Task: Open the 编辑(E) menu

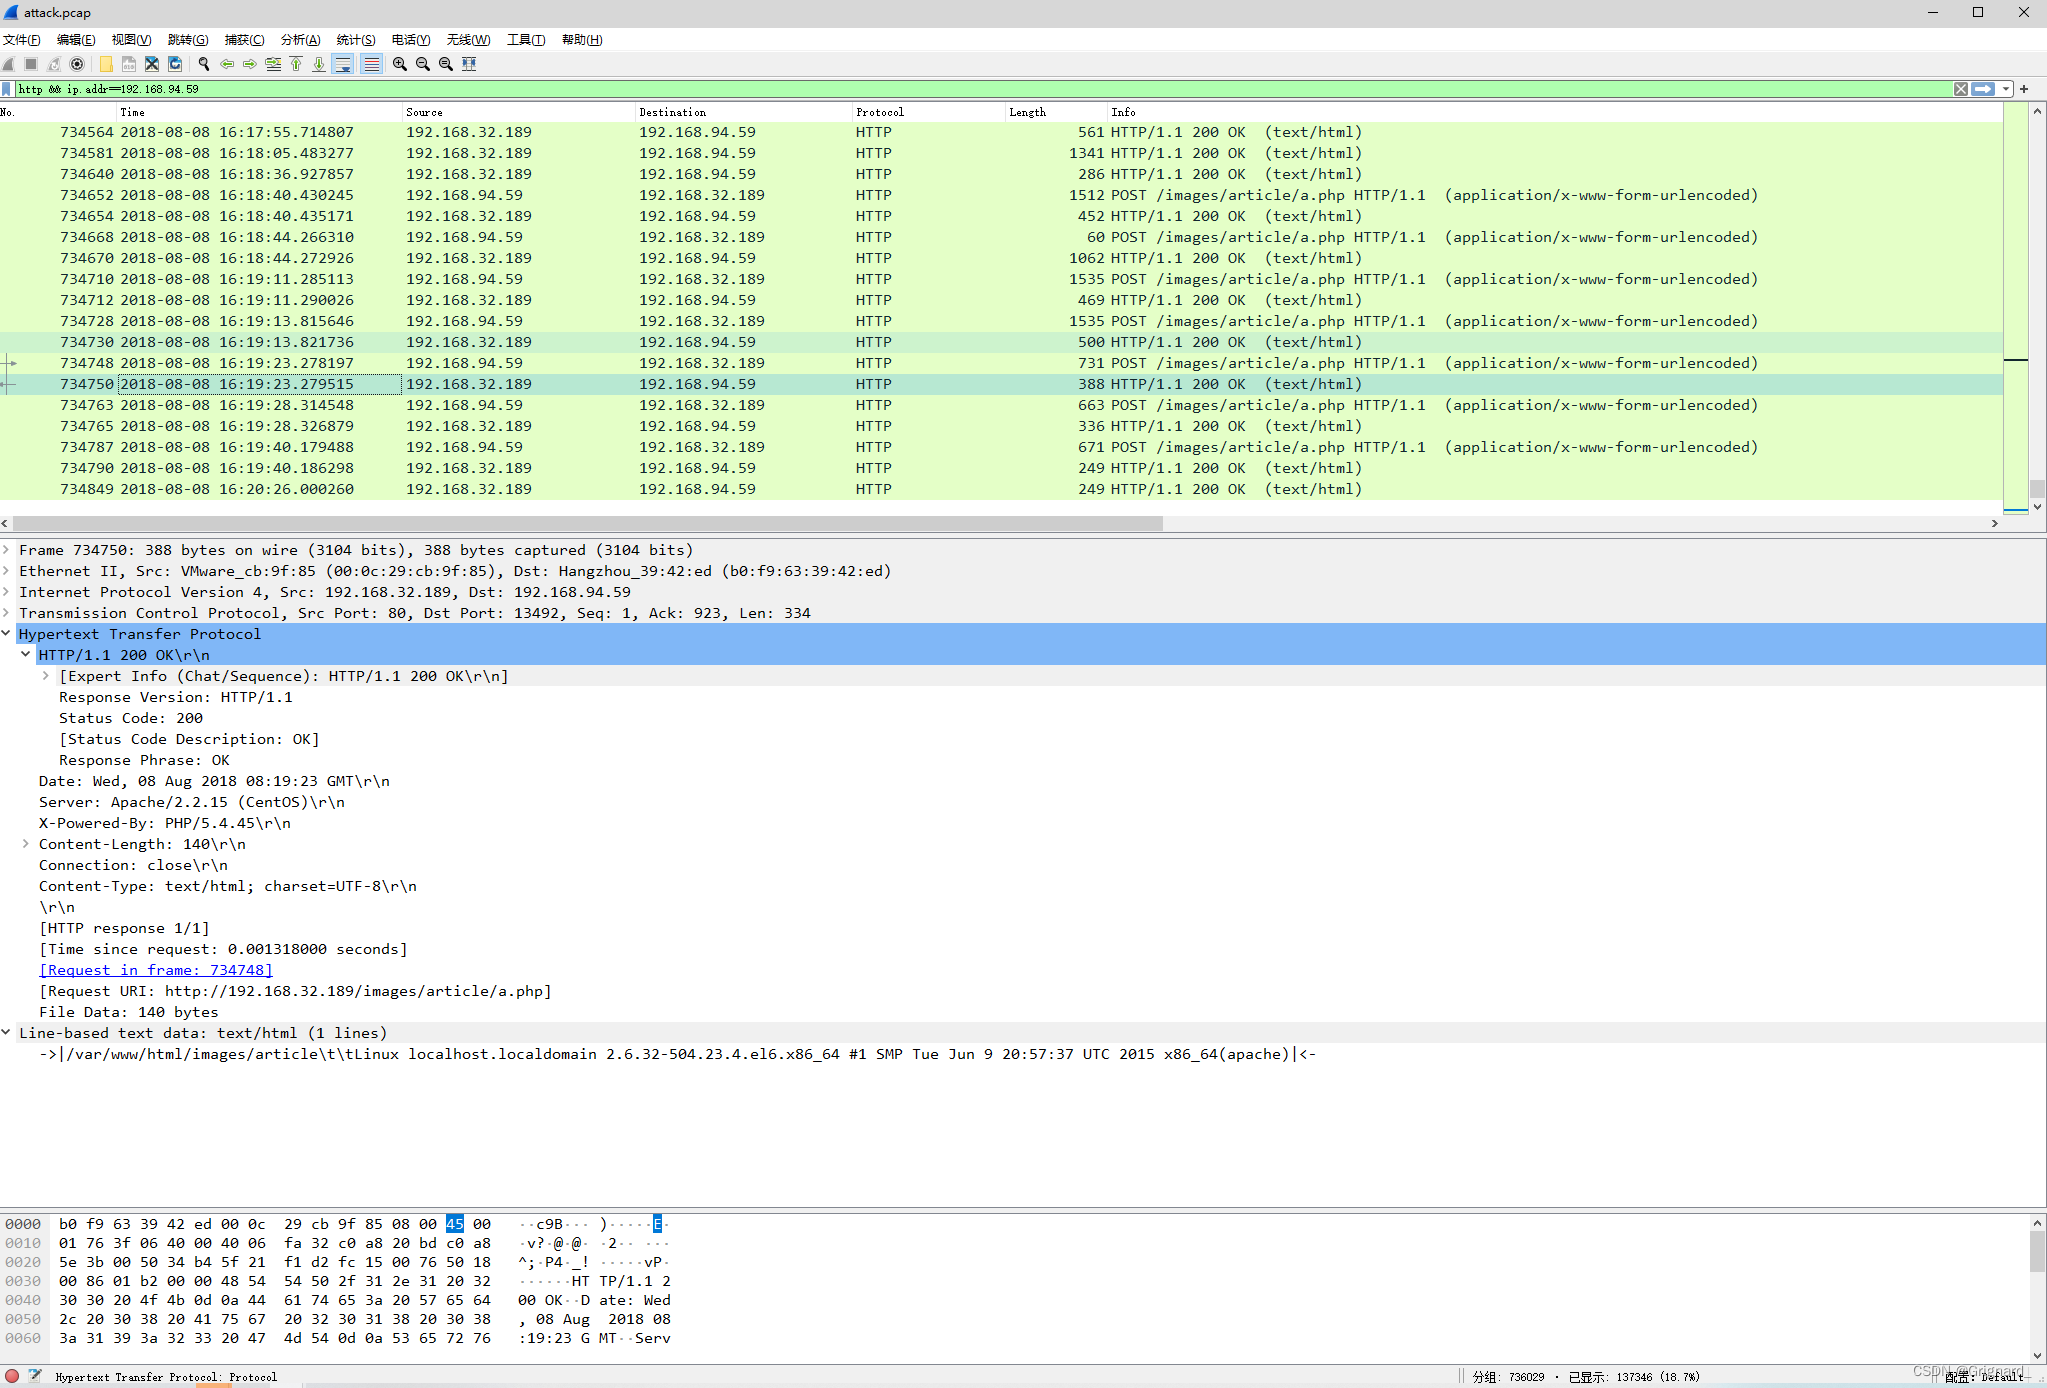Action: (x=76, y=40)
